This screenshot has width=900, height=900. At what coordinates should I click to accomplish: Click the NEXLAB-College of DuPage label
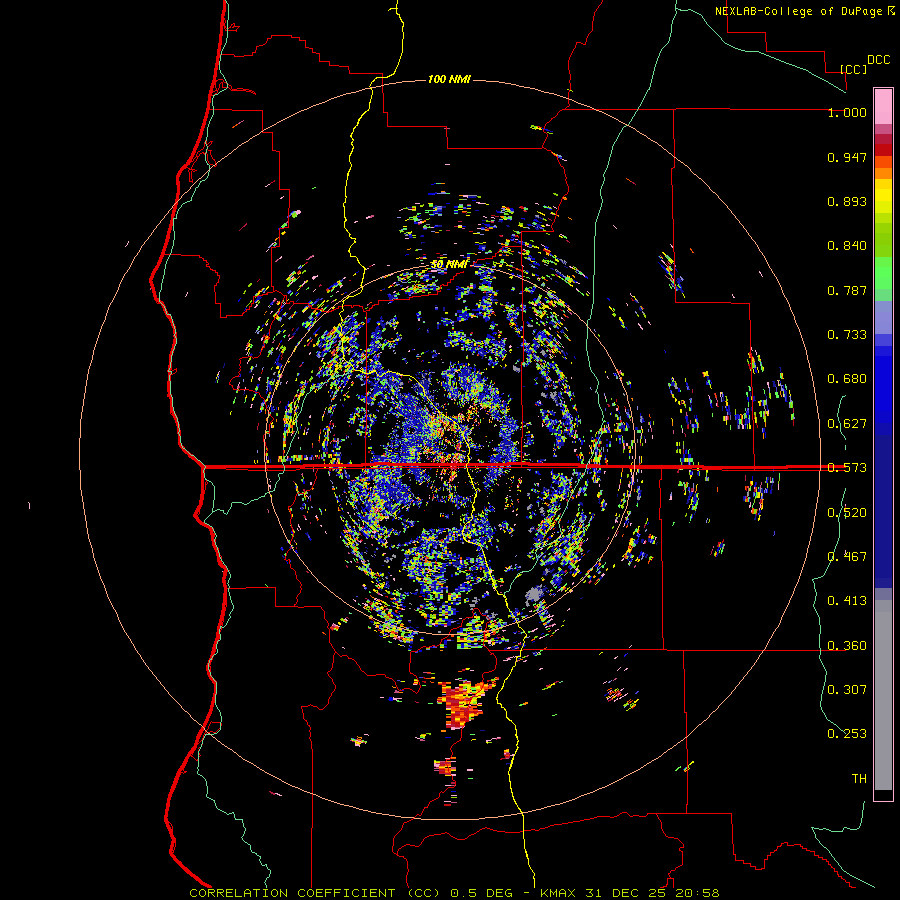pos(798,11)
